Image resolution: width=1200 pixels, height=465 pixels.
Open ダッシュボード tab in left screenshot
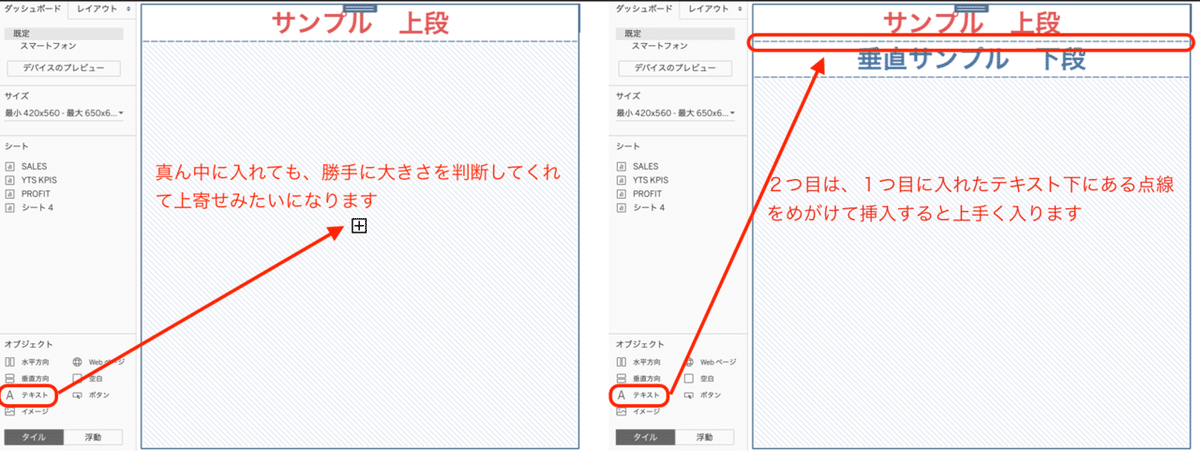[33, 8]
